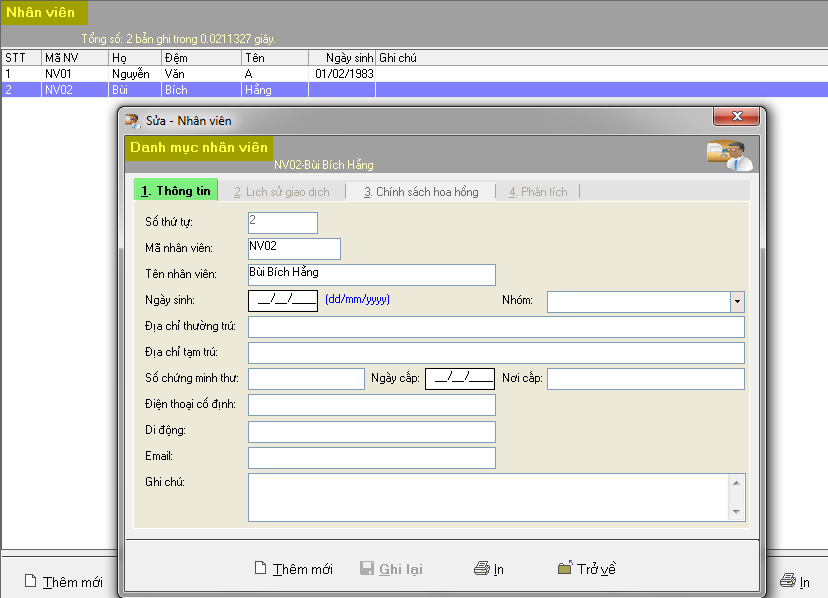Click the Ngày sinh date field

(283, 300)
